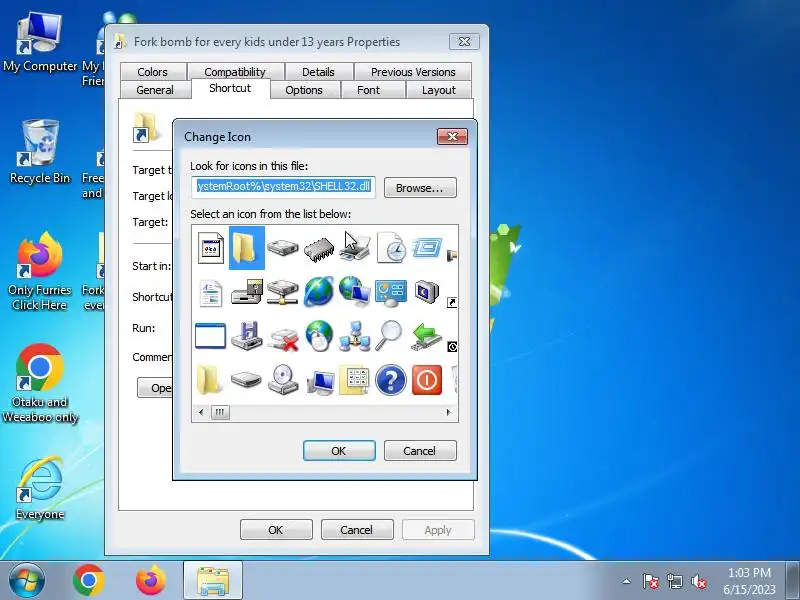The height and width of the screenshot is (600, 800).
Task: Choose the rich text document icon
Action: [211, 293]
